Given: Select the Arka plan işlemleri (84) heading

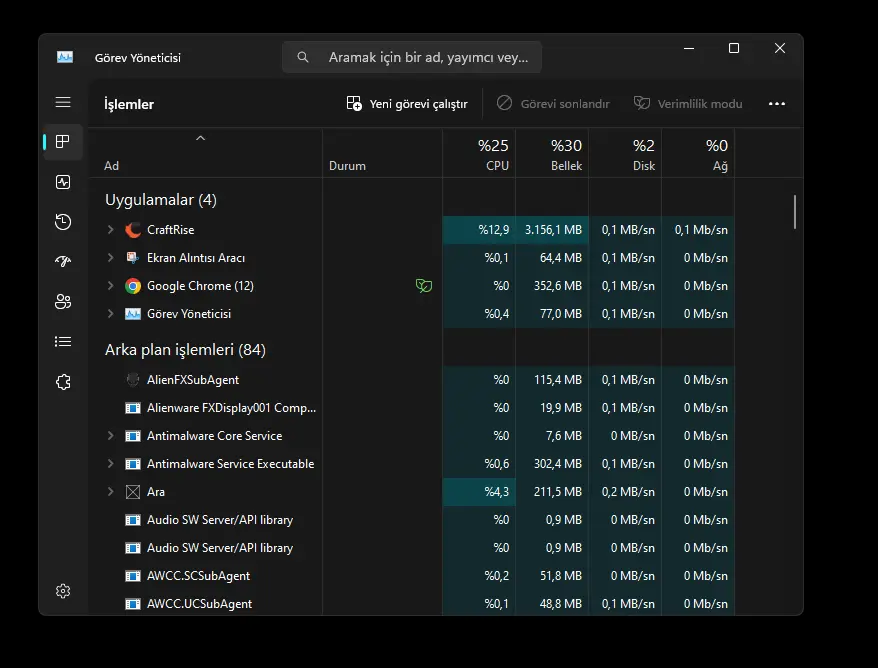Looking at the screenshot, I should click(x=185, y=350).
